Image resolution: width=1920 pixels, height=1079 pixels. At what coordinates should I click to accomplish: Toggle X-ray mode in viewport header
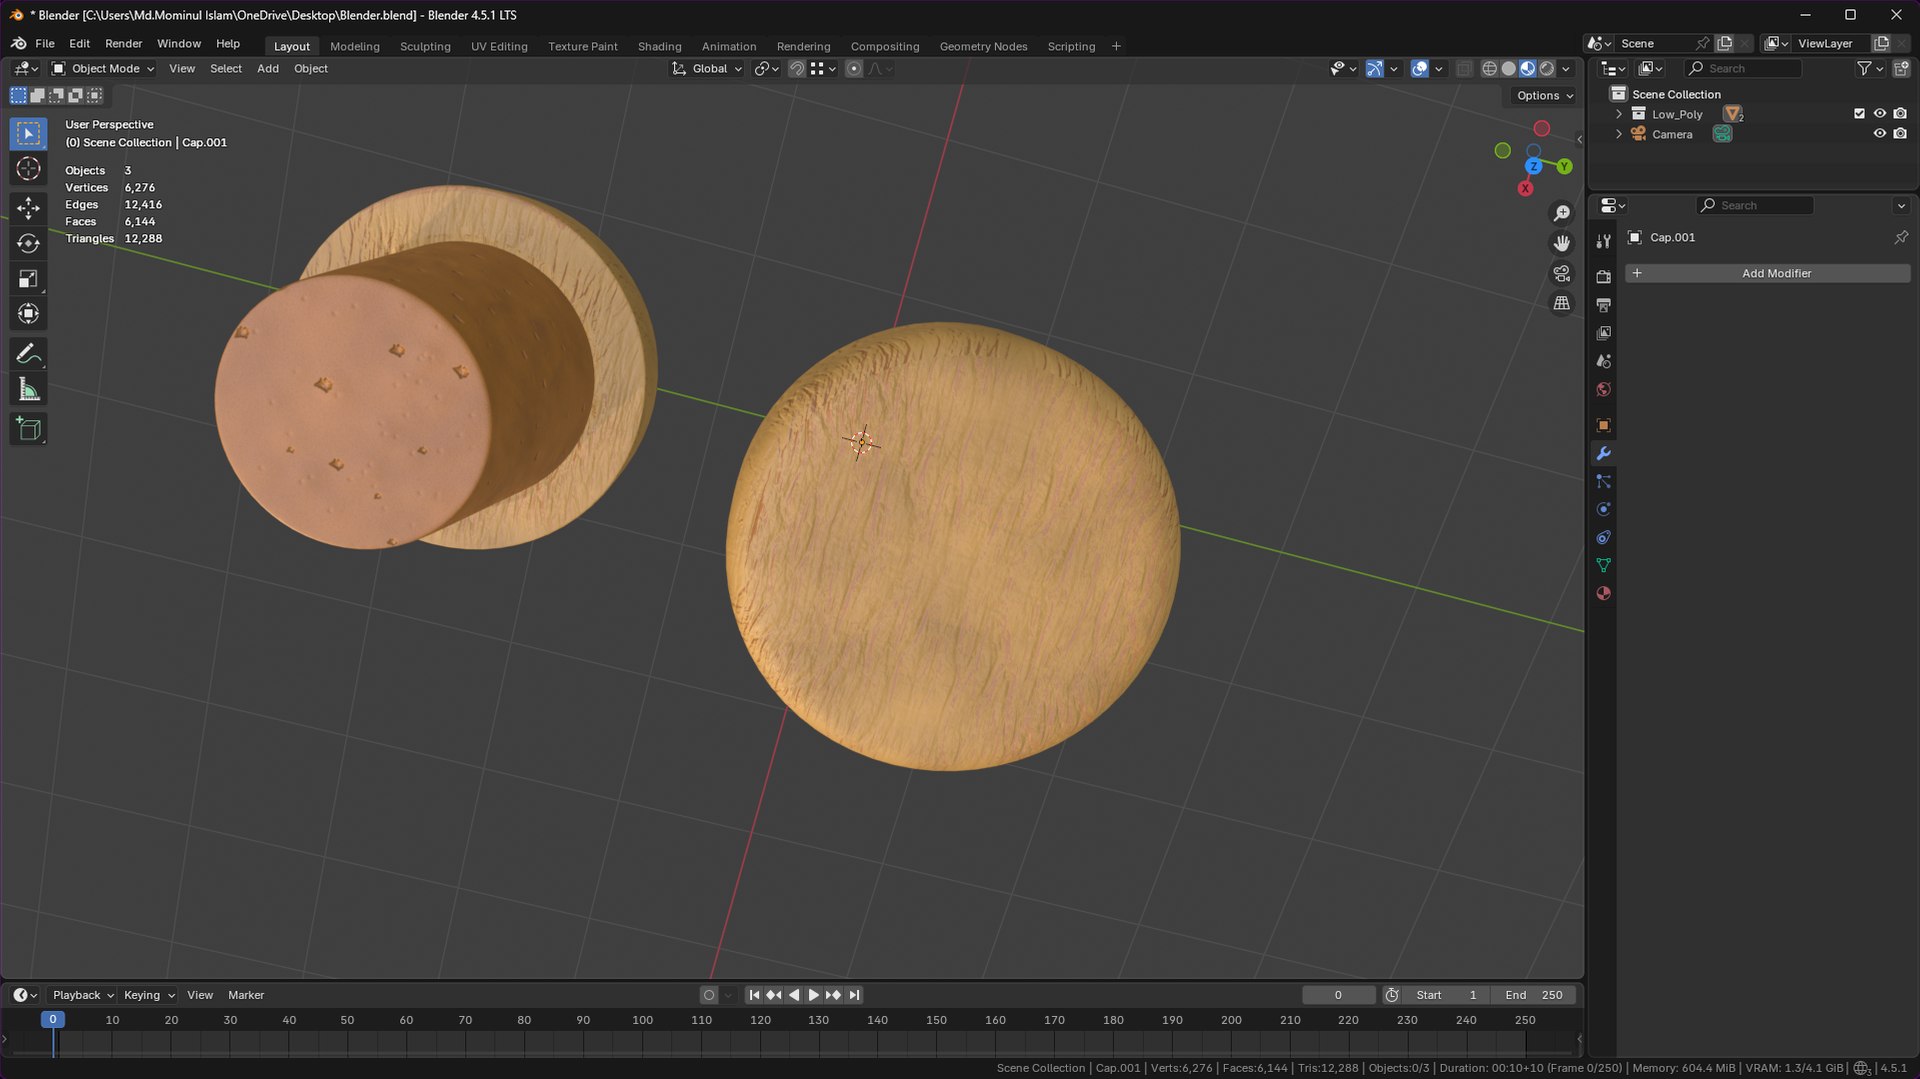point(1464,68)
